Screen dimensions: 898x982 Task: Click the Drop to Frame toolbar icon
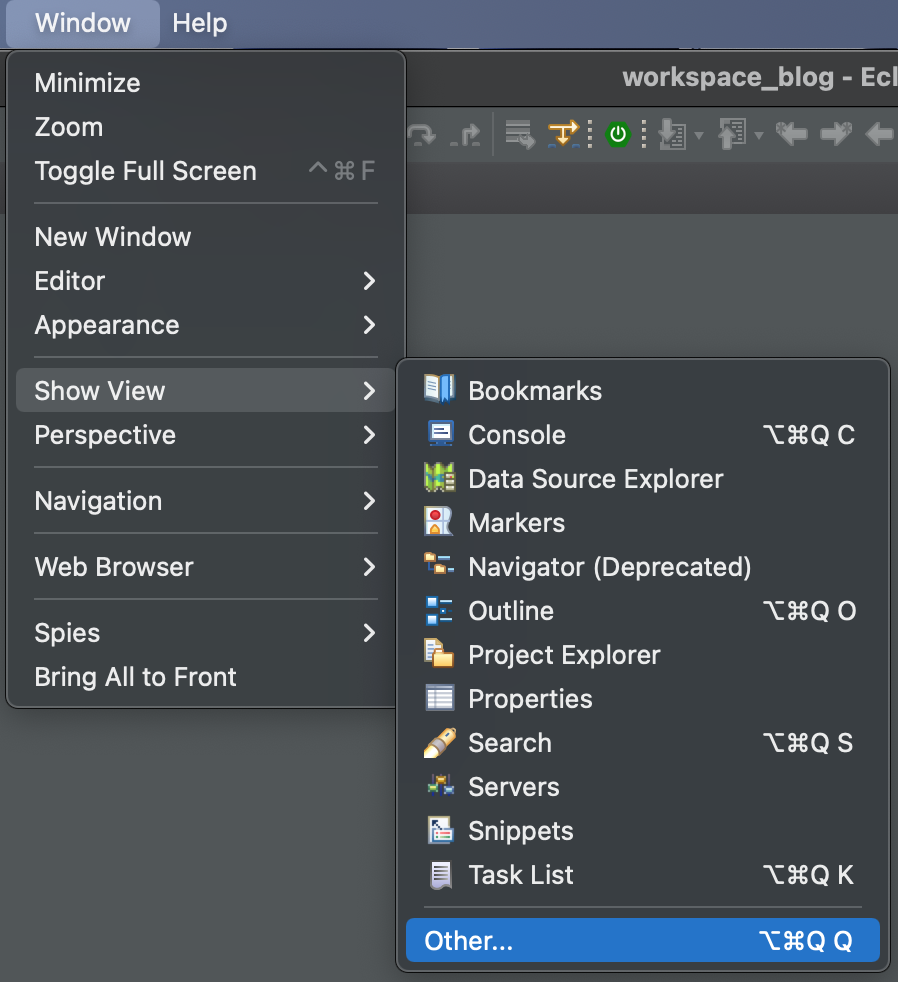tap(520, 134)
